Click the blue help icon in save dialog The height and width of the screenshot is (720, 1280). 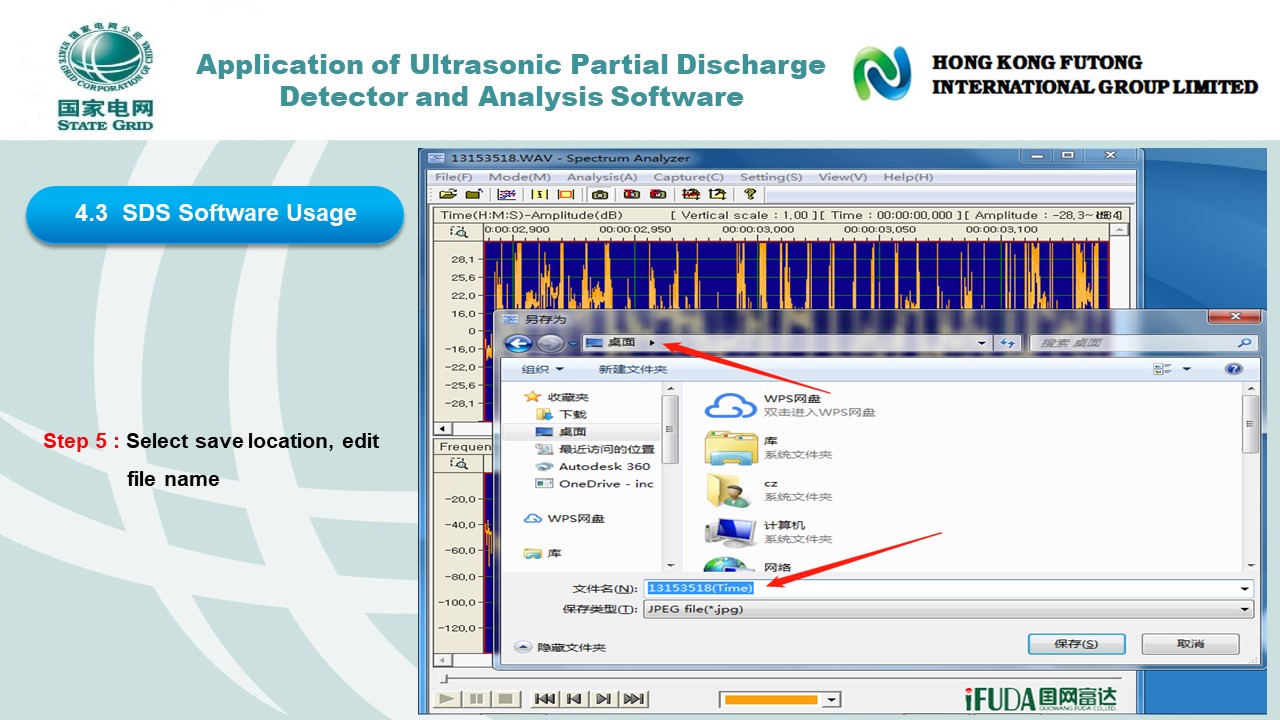pos(1233,369)
